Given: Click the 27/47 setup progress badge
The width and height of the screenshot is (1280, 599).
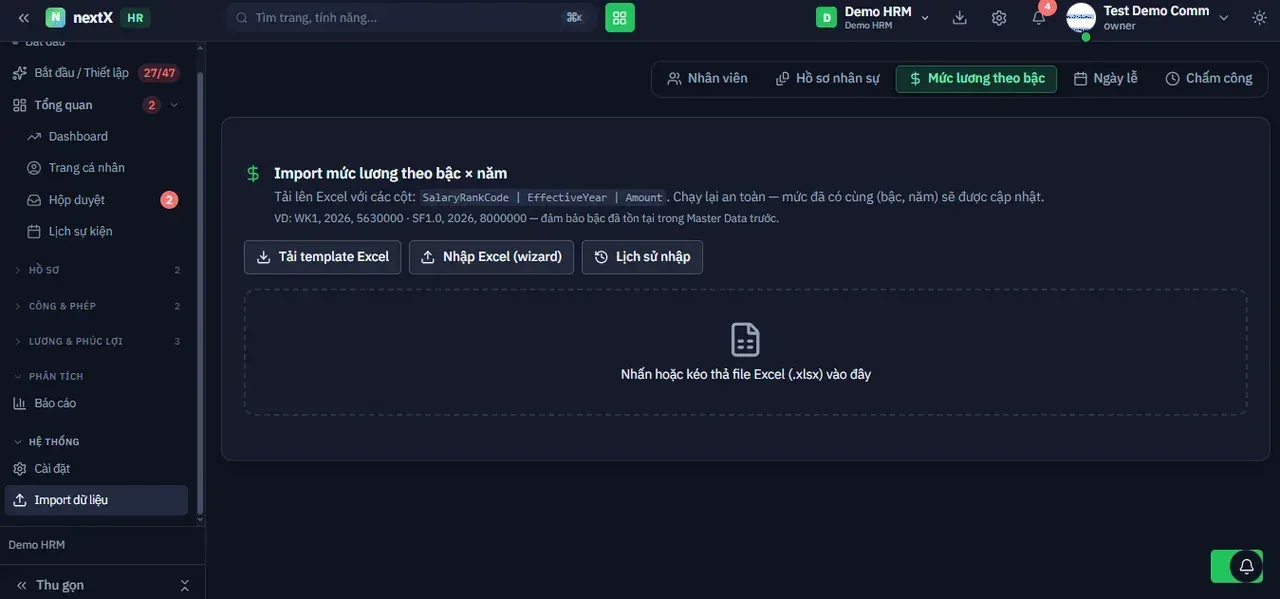Looking at the screenshot, I should point(159,73).
